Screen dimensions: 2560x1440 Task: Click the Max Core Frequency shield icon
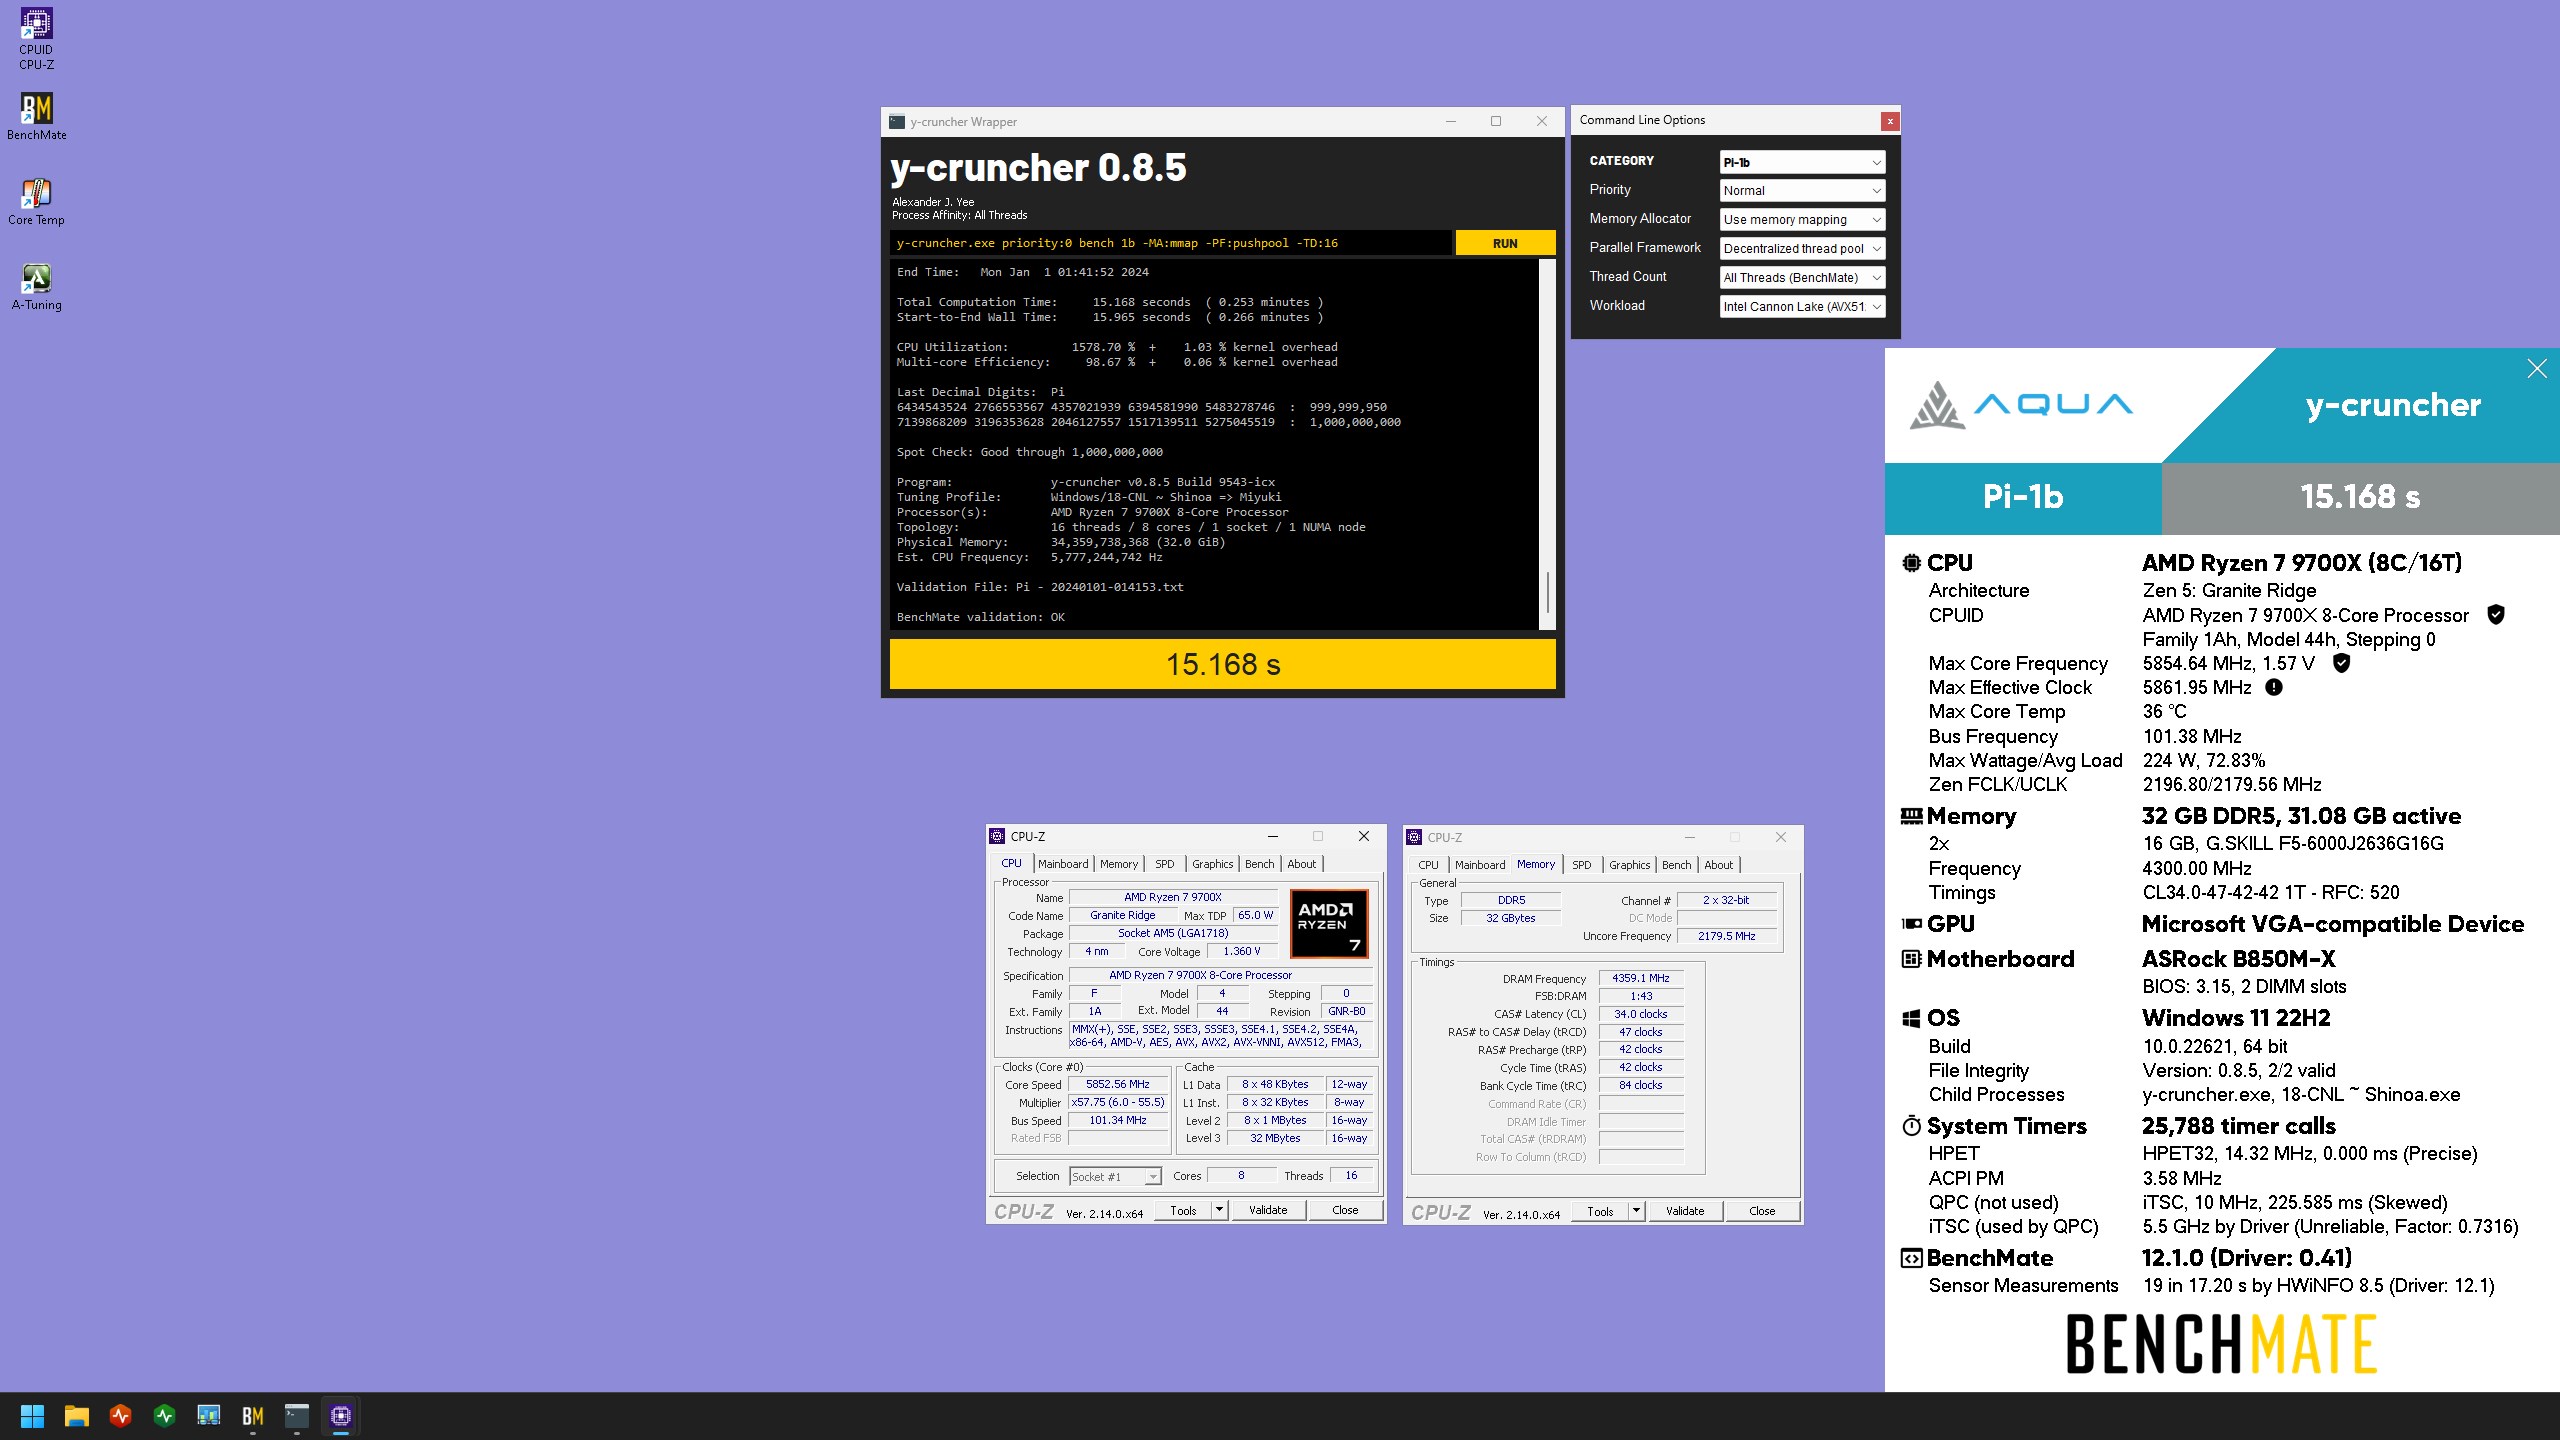(x=2341, y=663)
